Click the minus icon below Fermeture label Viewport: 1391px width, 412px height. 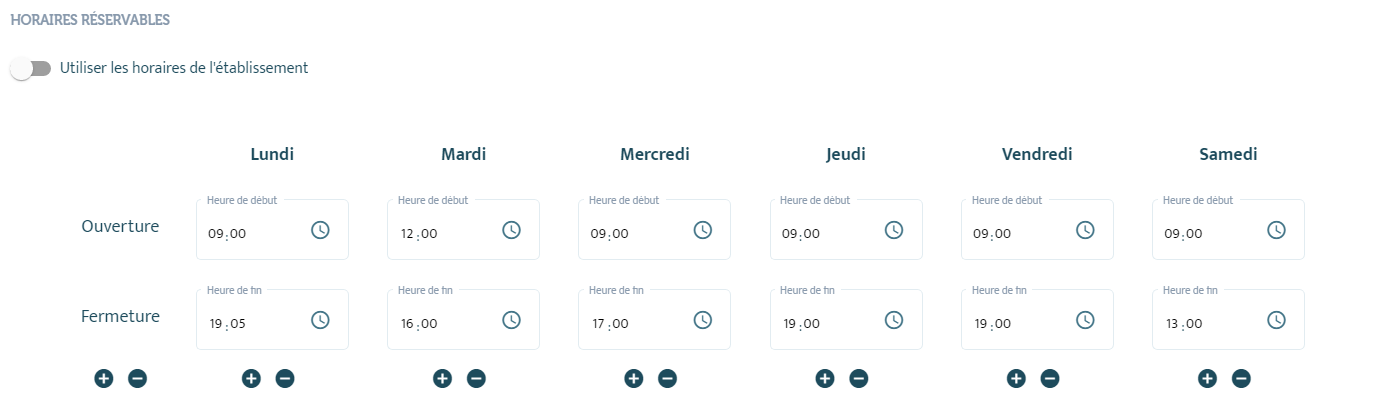pyautogui.click(x=138, y=379)
